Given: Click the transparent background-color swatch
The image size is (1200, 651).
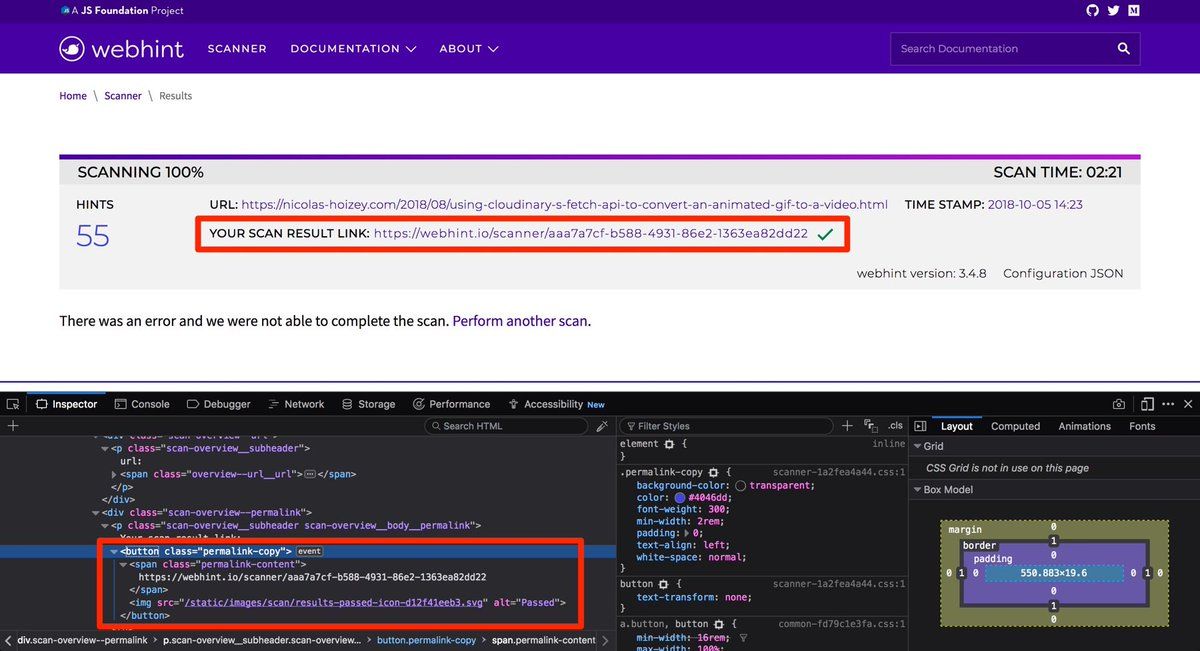Looking at the screenshot, I should pyautogui.click(x=741, y=485).
